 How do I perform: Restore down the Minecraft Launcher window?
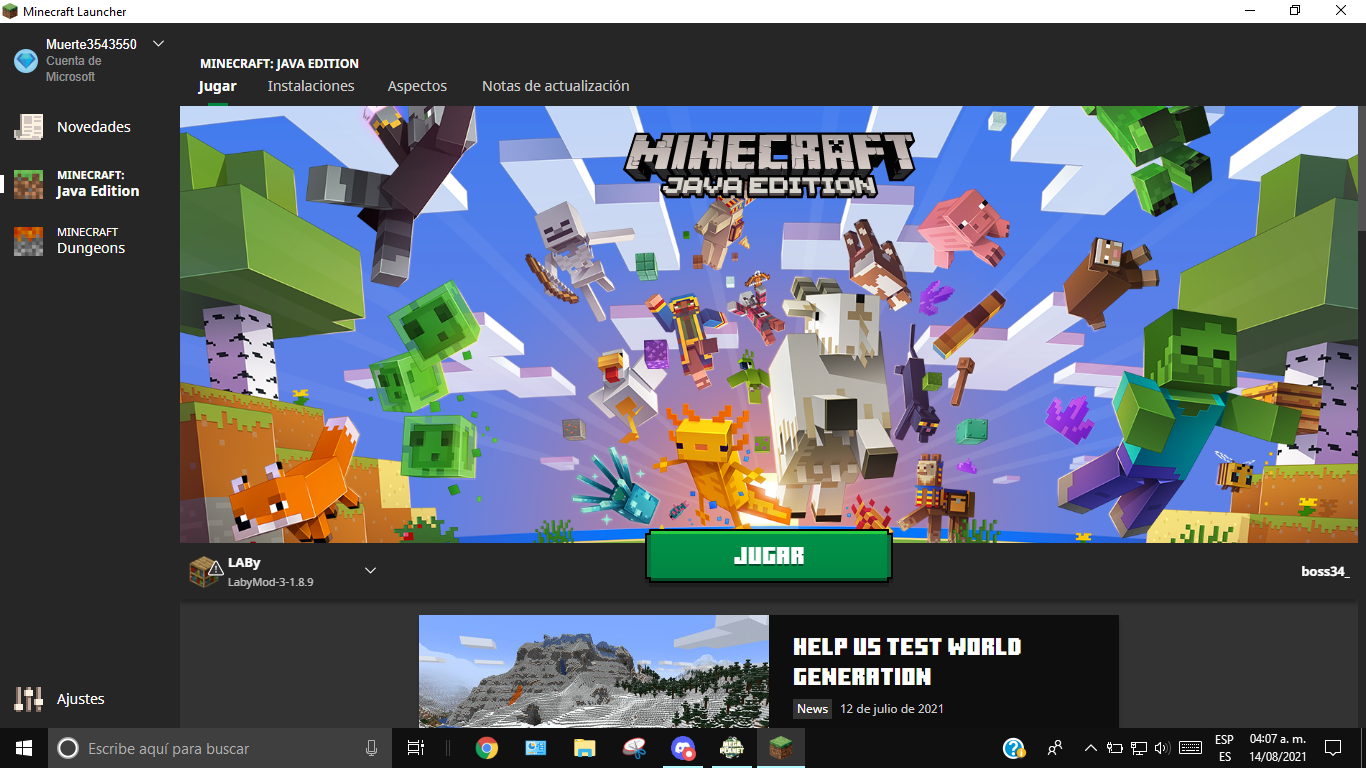(x=1295, y=11)
